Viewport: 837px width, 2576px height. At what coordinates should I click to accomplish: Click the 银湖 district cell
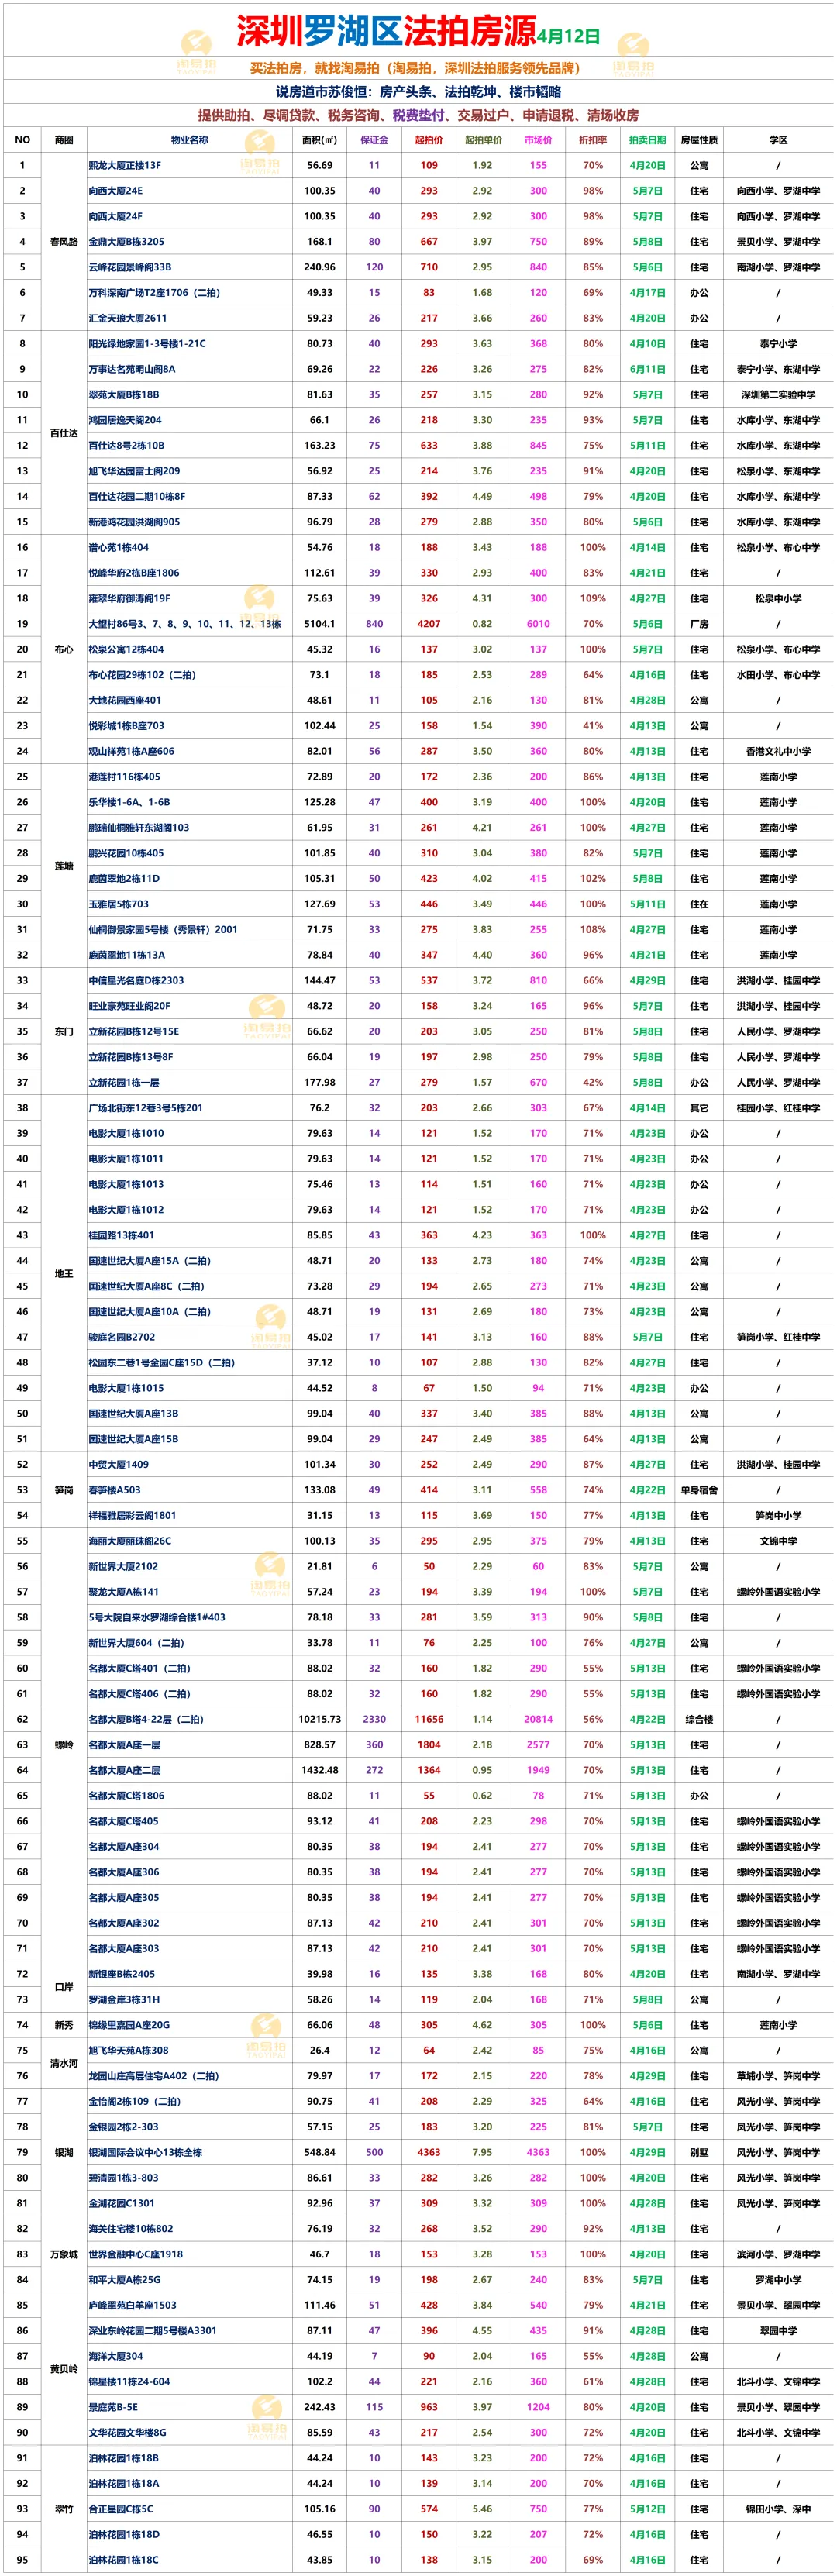(64, 2152)
